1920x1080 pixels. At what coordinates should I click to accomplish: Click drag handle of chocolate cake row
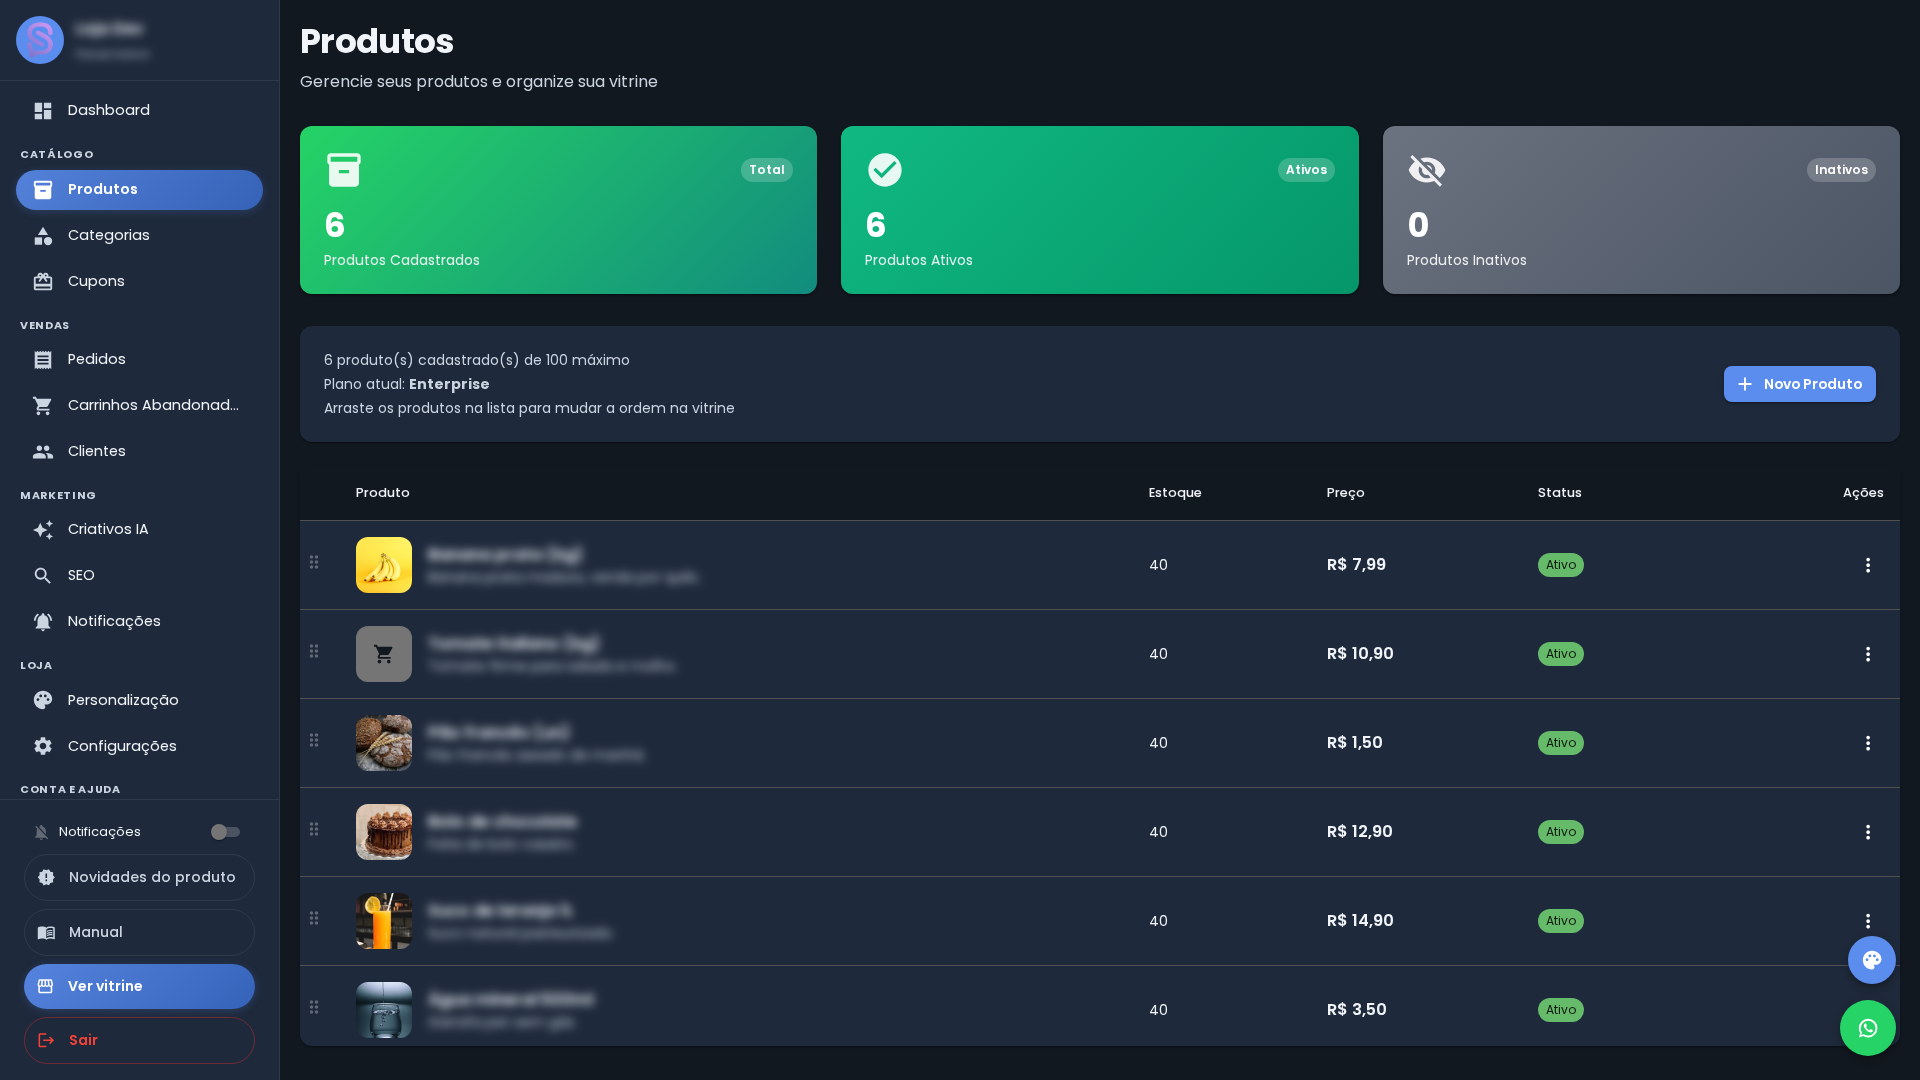314,829
